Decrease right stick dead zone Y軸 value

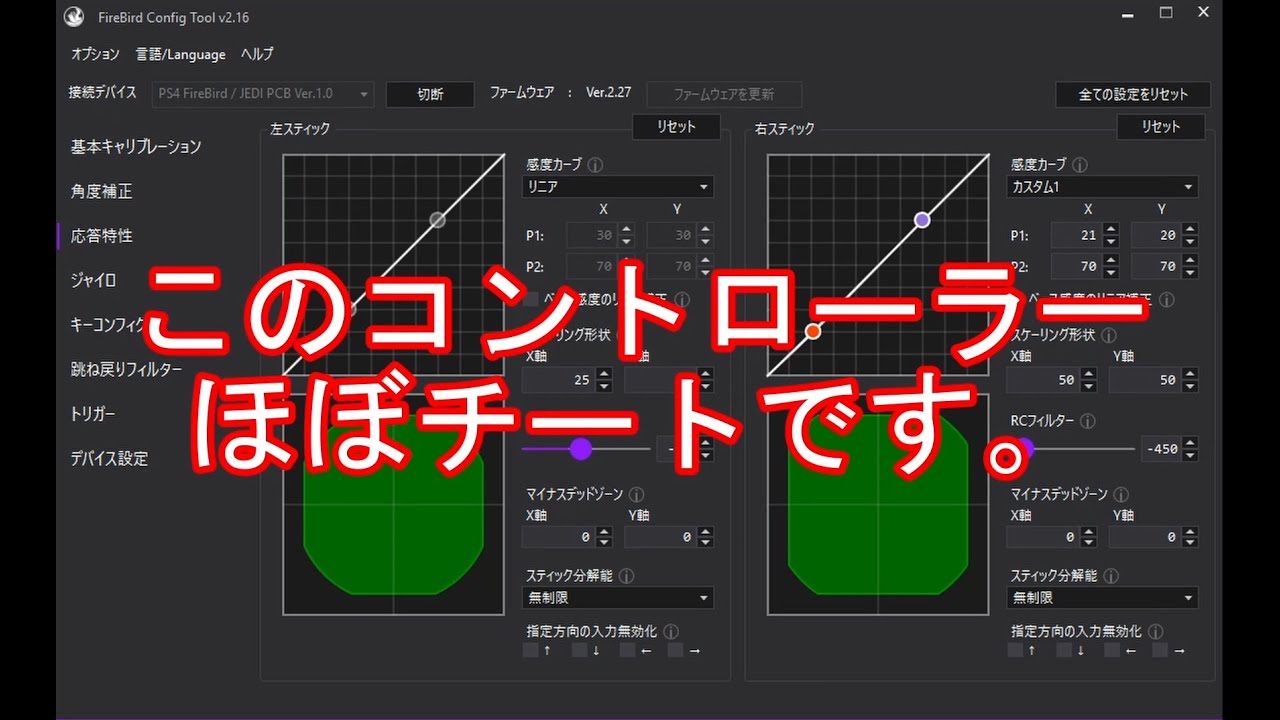click(1190, 543)
